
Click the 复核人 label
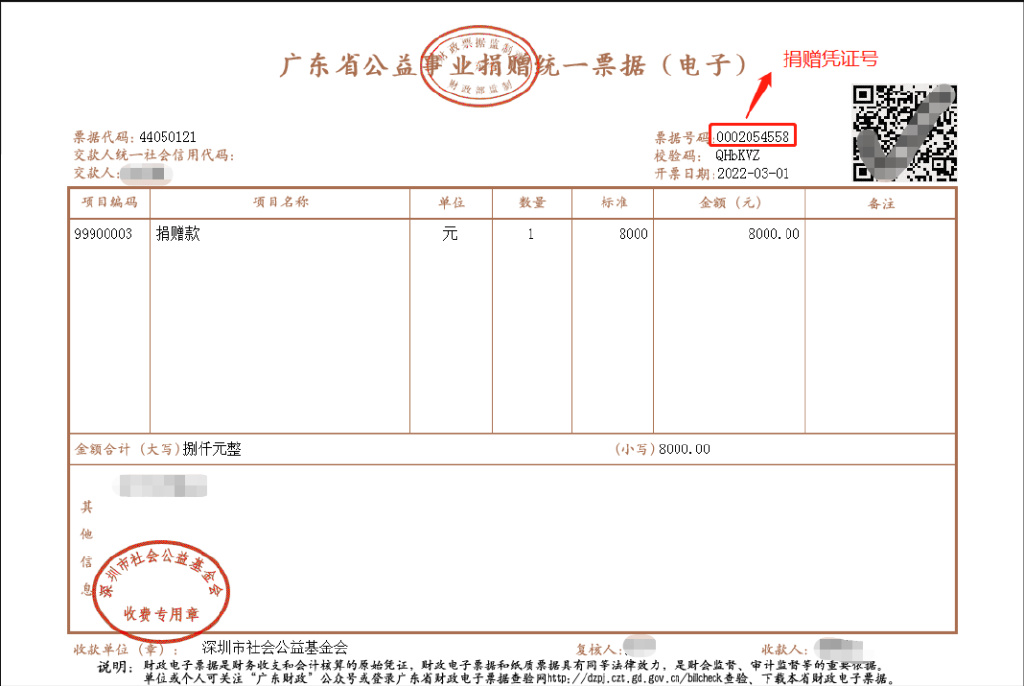[x=599, y=649]
